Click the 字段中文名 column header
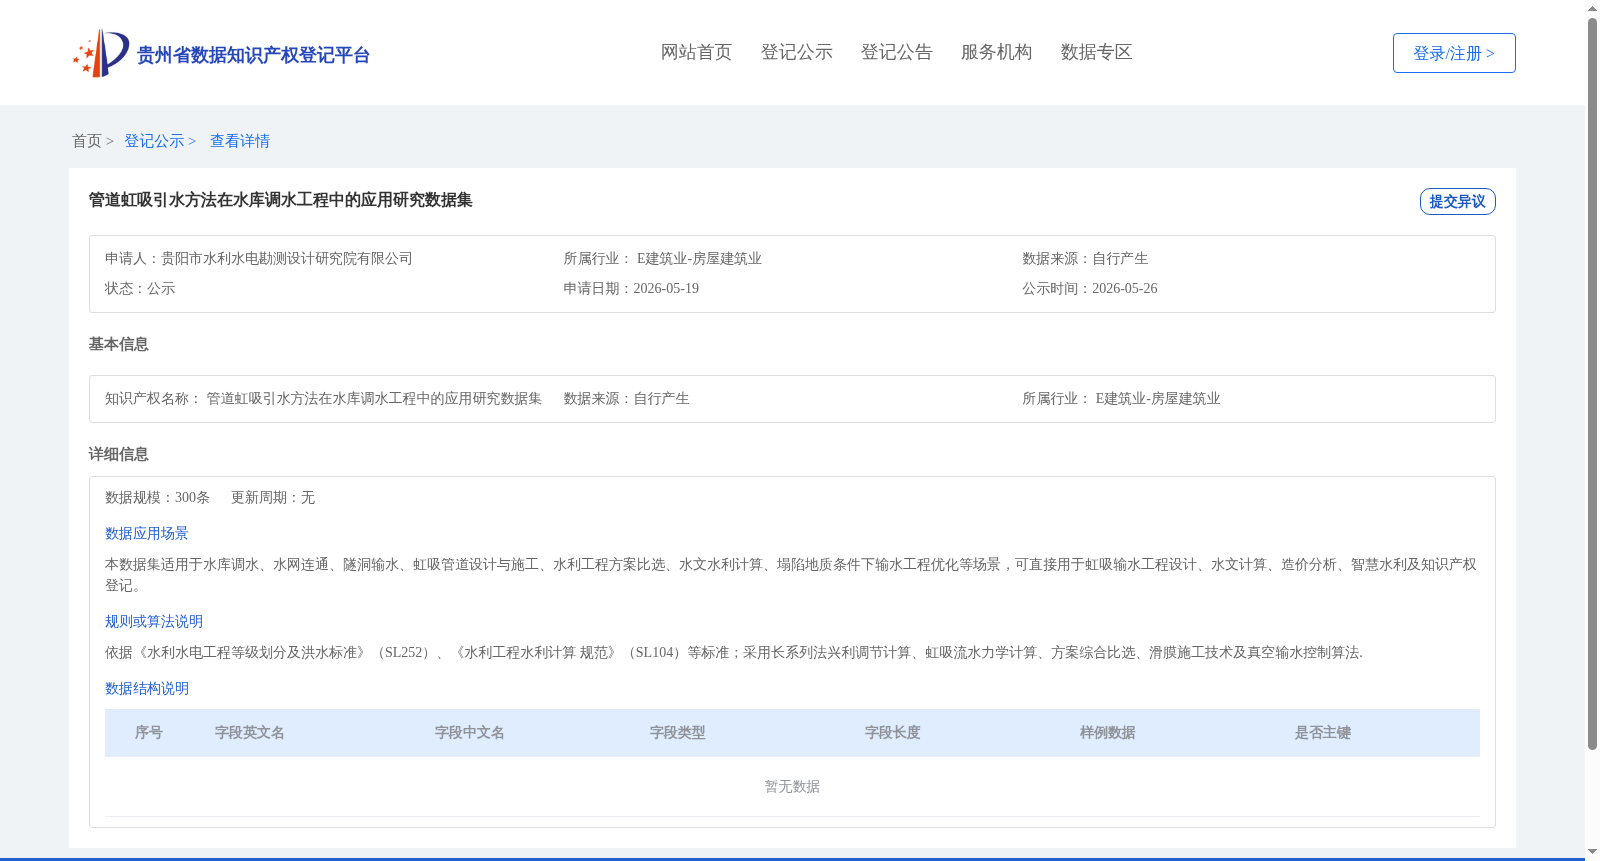 coord(470,733)
